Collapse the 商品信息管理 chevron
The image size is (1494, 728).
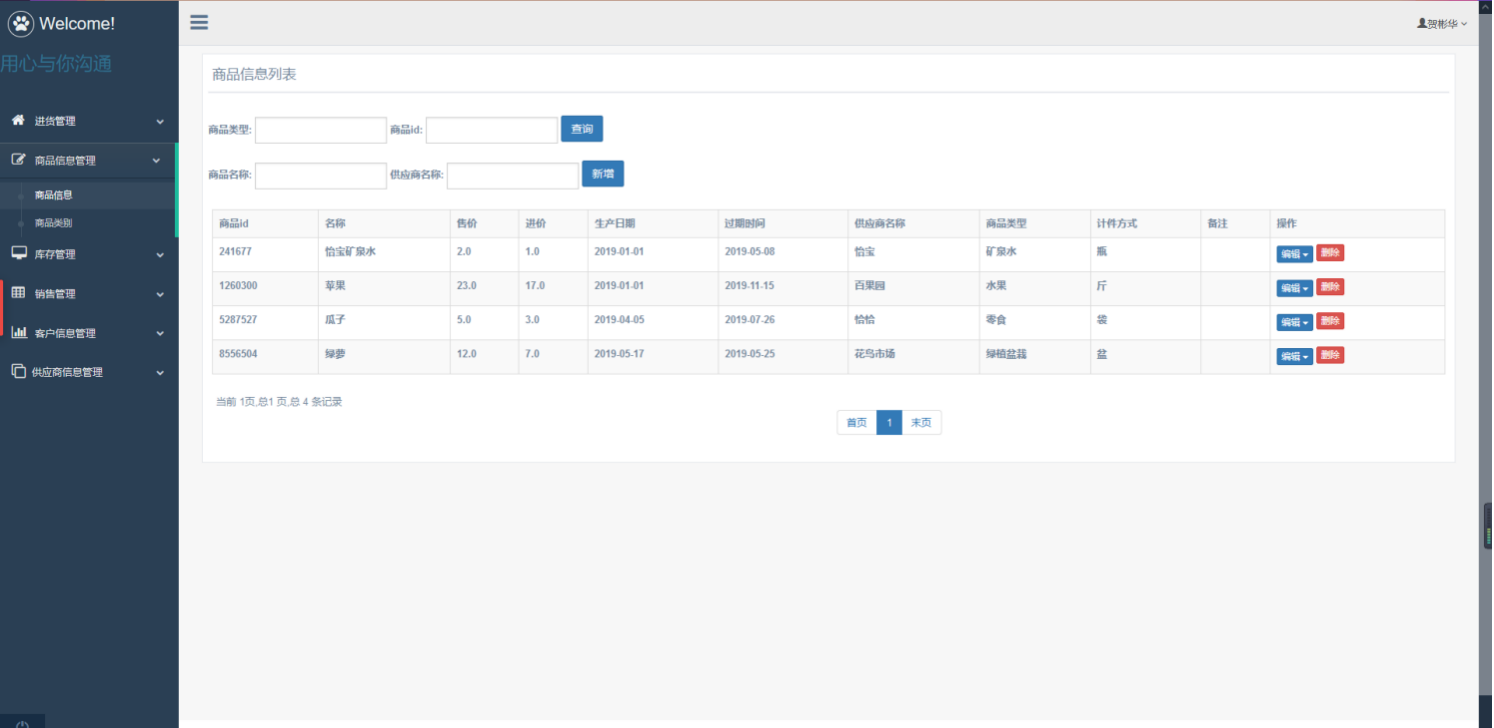coord(156,160)
